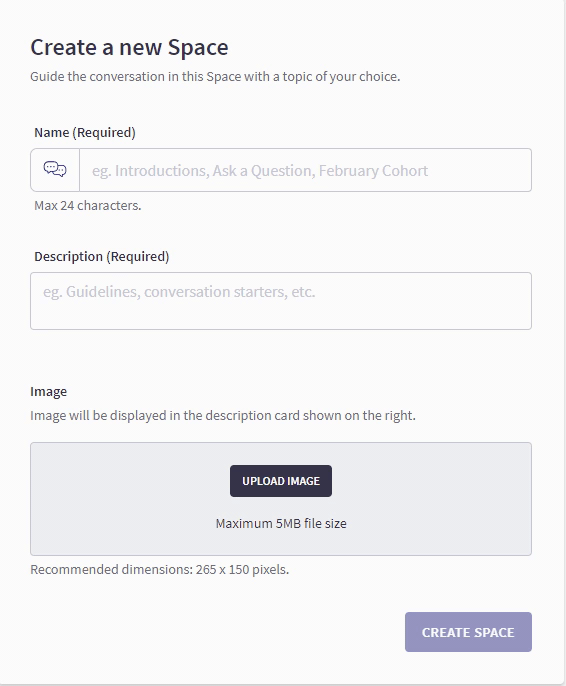This screenshot has height=686, width=566.
Task: Click the 'Create a new Space' heading
Action: 129,47
